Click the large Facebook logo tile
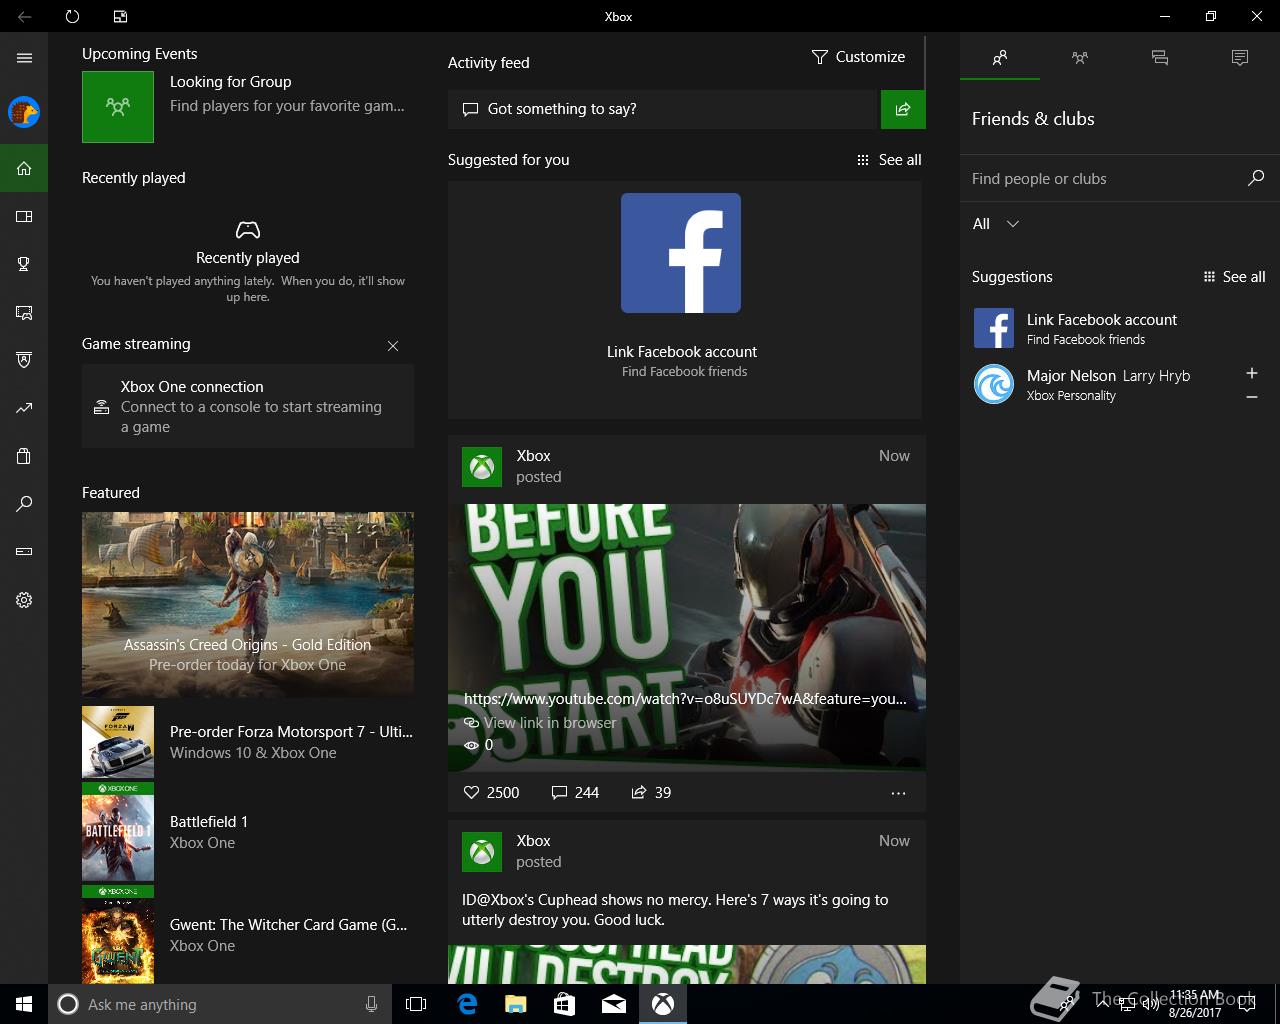 coord(681,253)
